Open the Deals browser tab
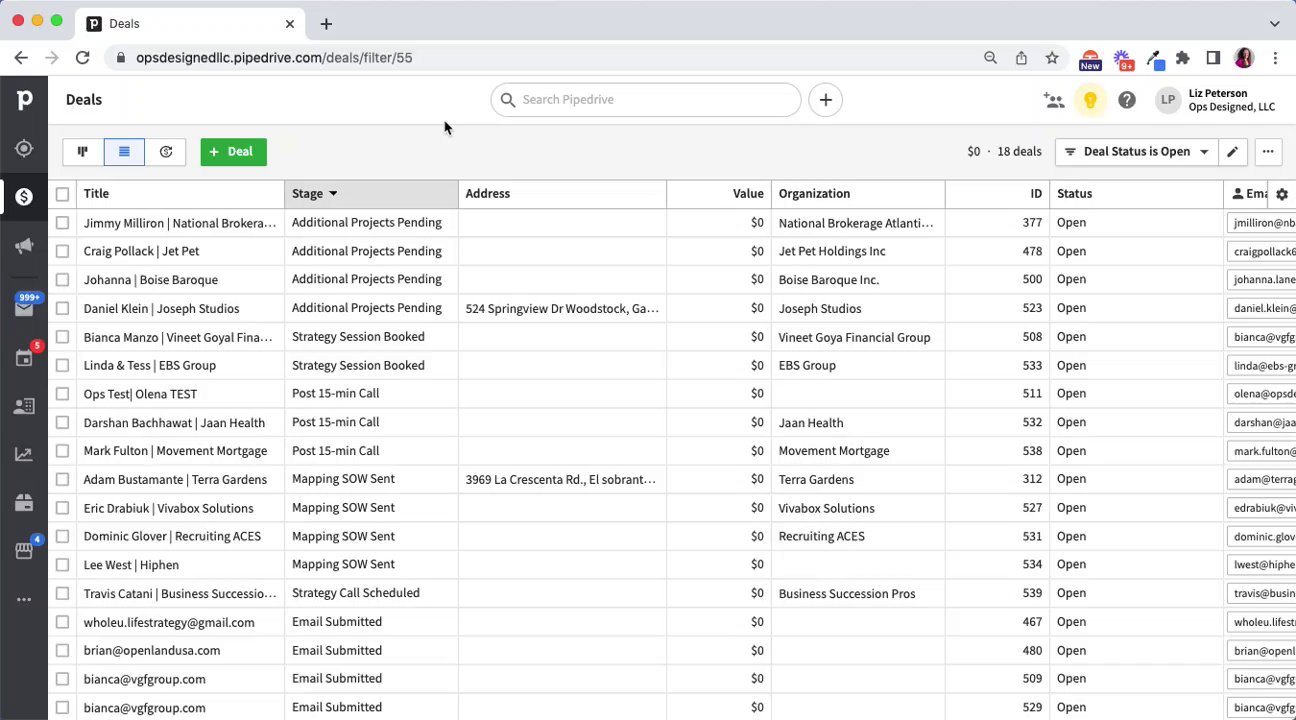Image resolution: width=1296 pixels, height=720 pixels. point(180,23)
